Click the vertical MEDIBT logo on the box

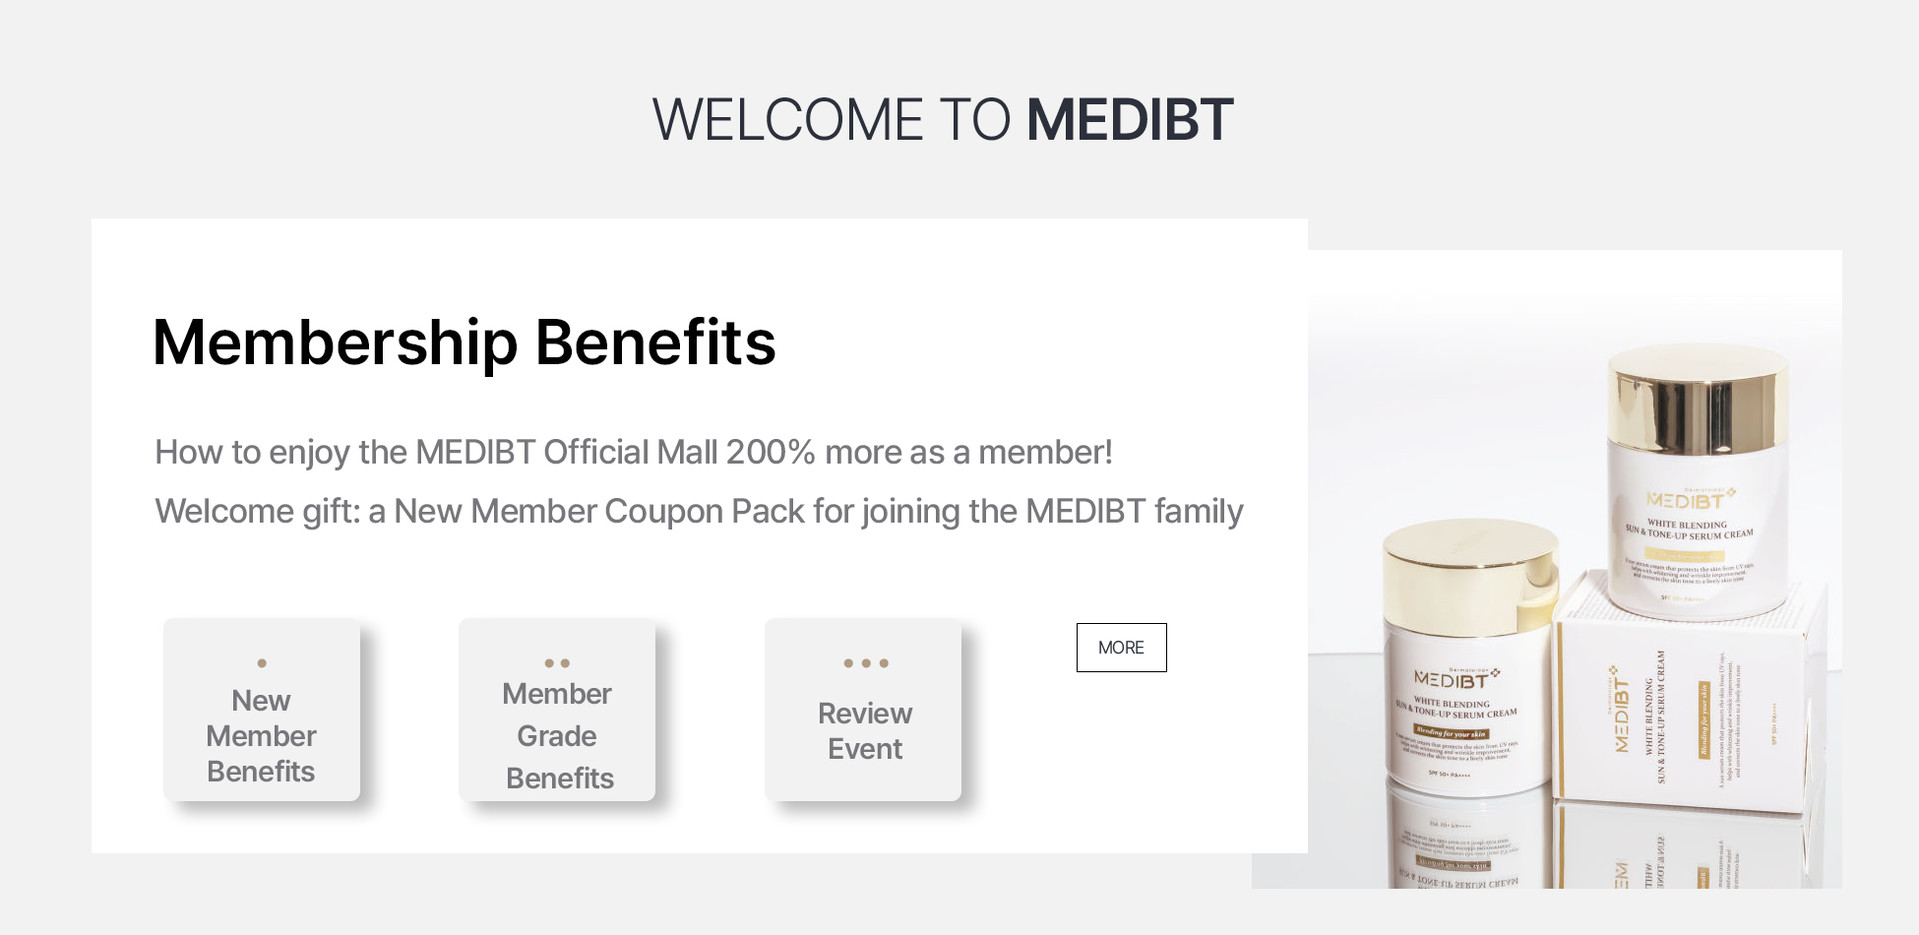point(1621,712)
